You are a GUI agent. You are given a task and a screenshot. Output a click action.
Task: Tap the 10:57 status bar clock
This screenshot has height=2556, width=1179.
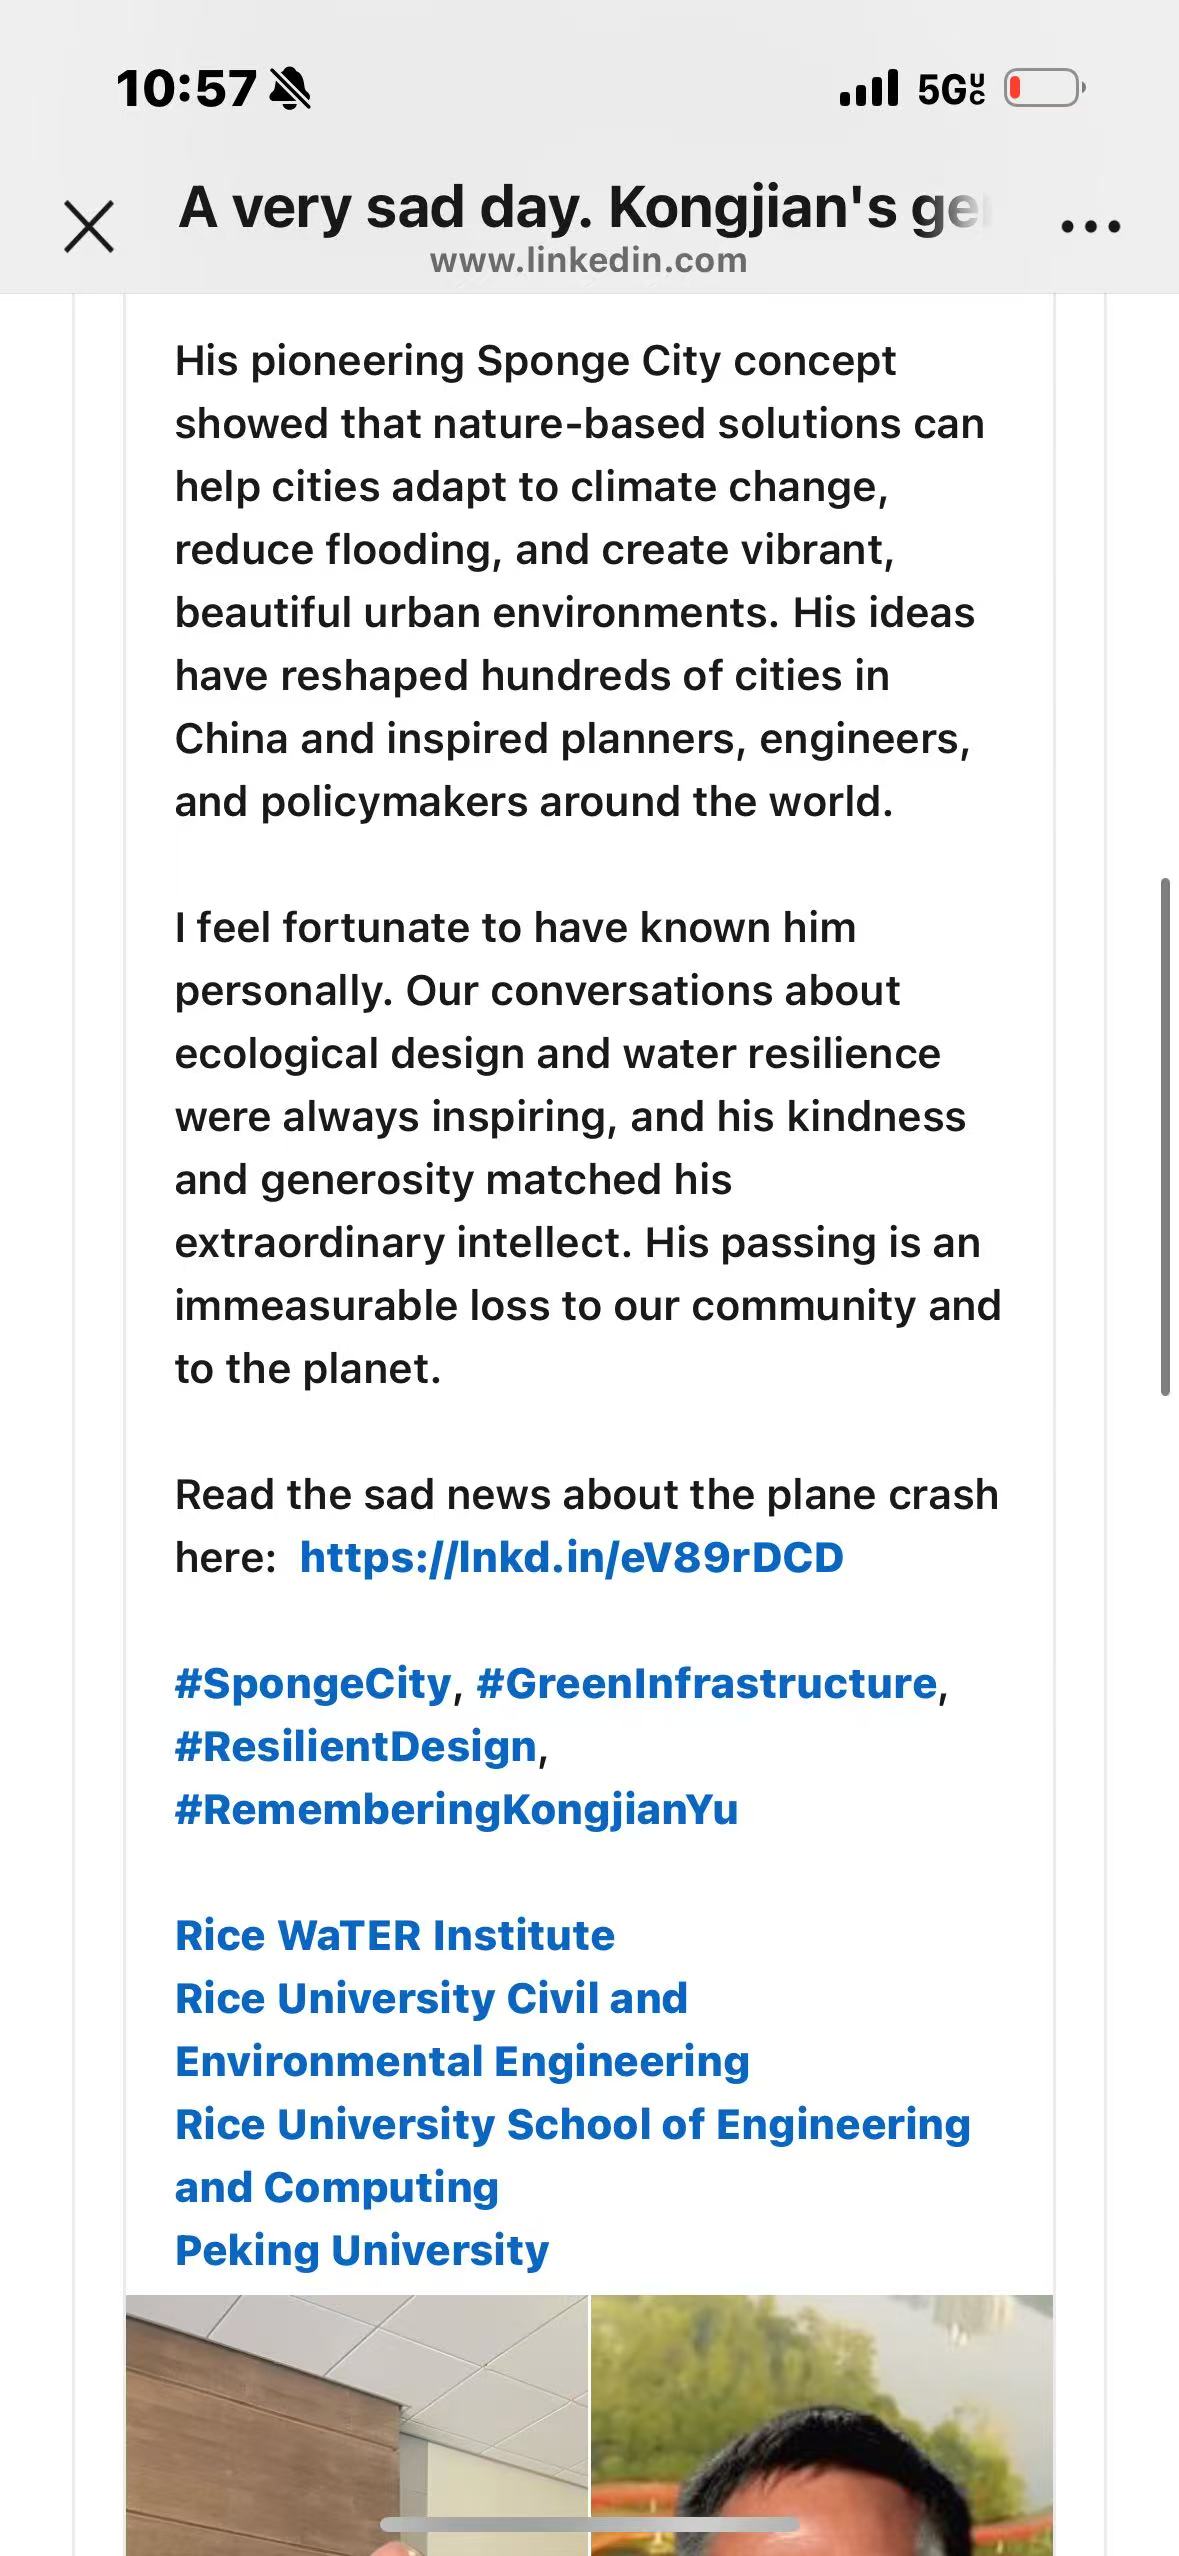(186, 89)
